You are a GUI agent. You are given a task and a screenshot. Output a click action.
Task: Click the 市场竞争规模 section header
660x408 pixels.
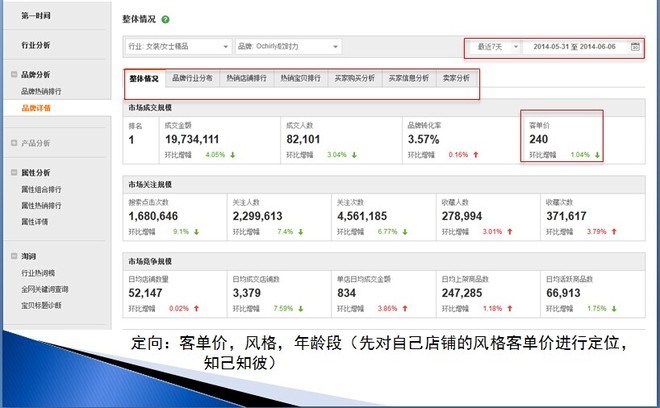[x=384, y=261]
